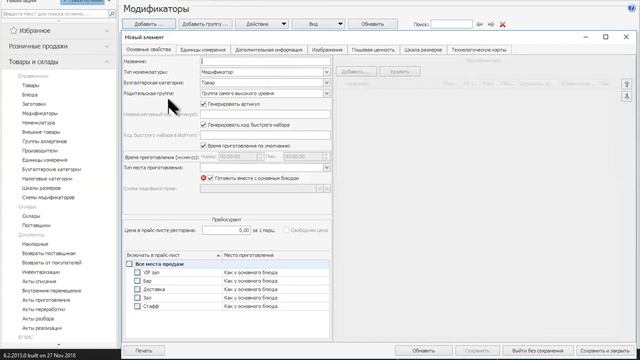Click the previous search result arrow icon
Viewport: 640px width, 360px height.
(480, 24)
